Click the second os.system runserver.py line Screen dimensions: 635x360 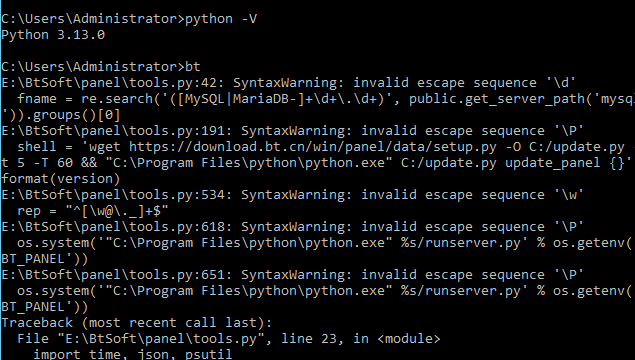[324, 291]
